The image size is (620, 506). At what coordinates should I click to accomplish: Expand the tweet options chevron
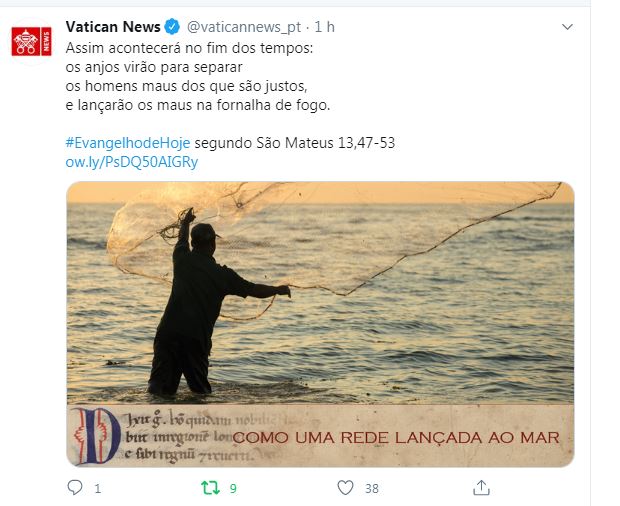(567, 27)
